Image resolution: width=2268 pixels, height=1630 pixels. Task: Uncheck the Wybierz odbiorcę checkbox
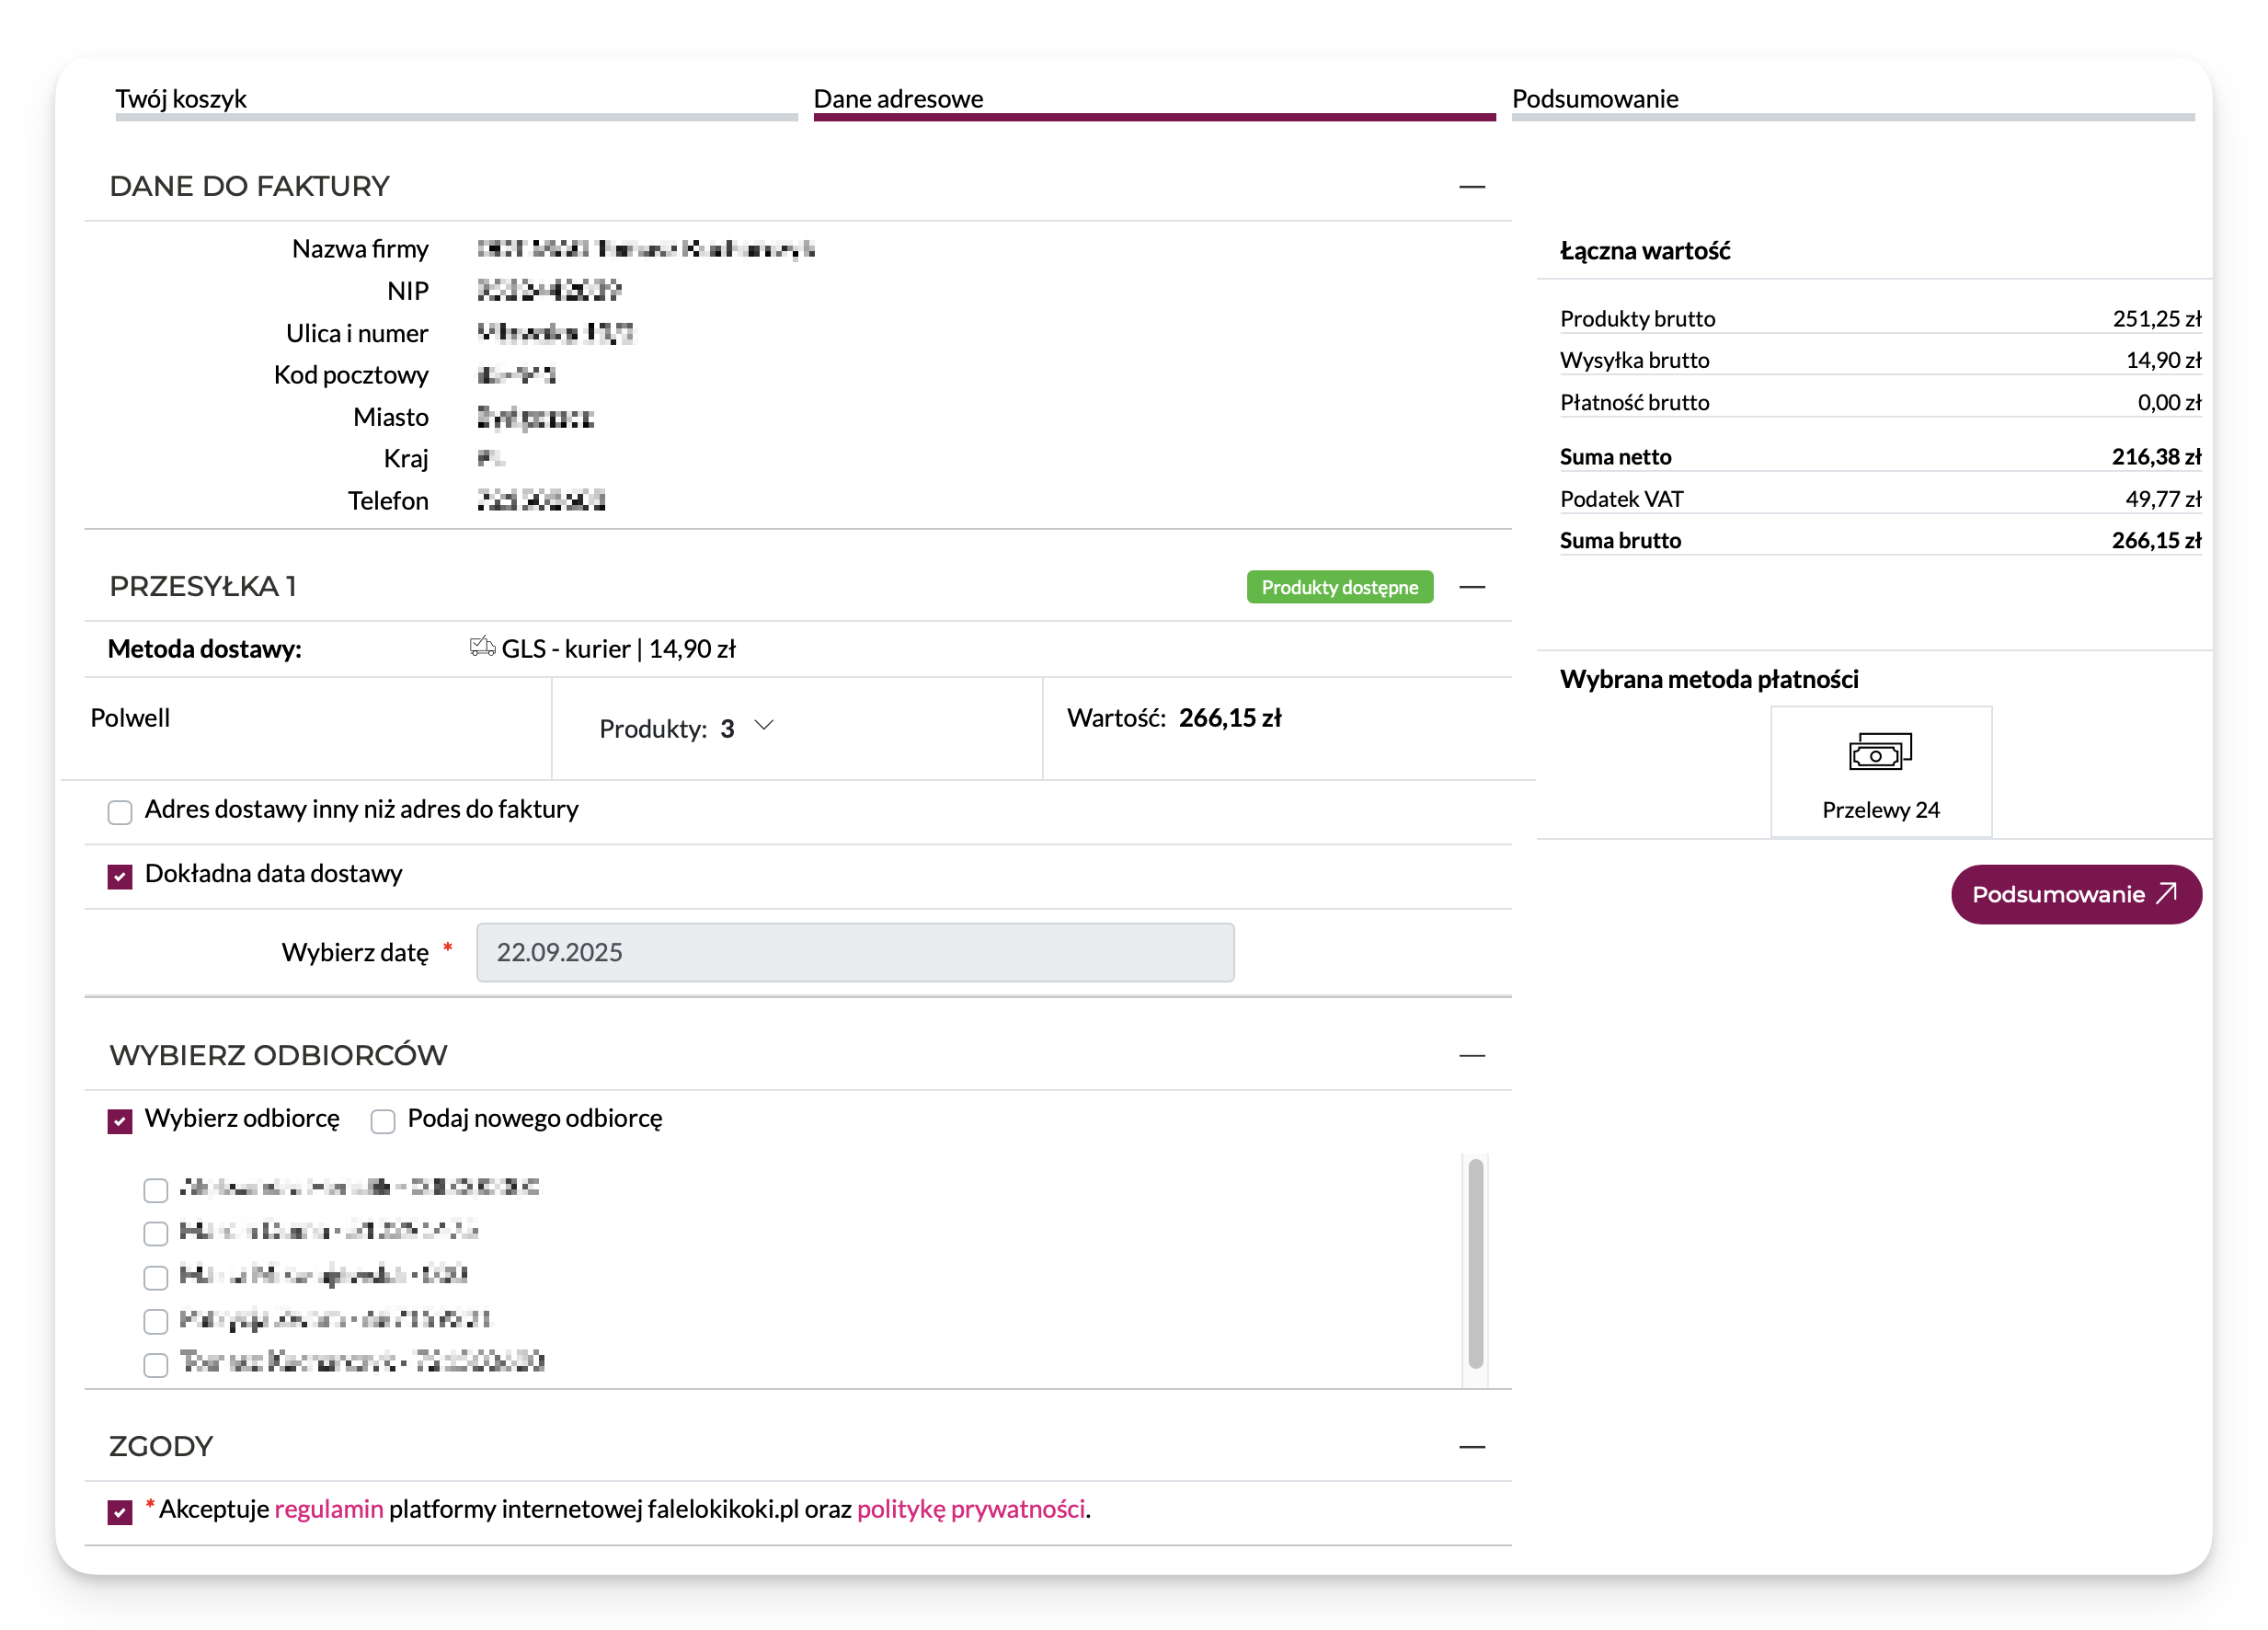tap(120, 1121)
